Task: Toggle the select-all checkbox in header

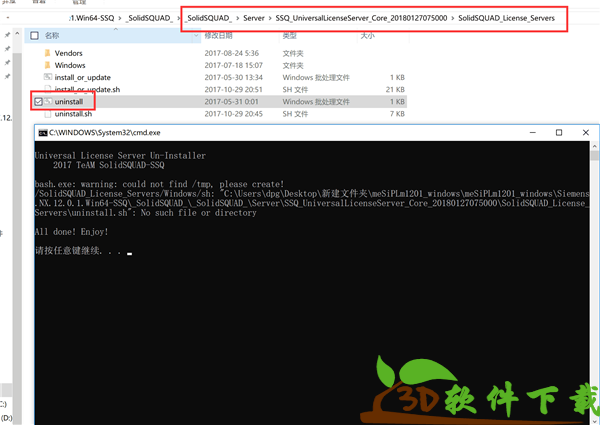Action: tap(34, 36)
